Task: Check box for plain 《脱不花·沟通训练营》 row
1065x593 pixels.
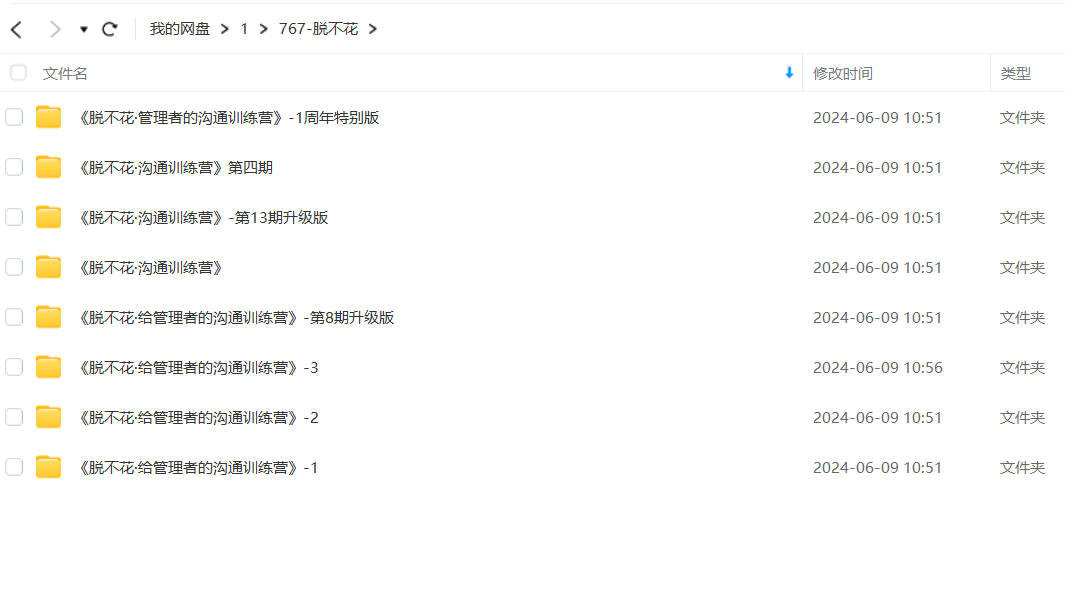Action: coord(14,267)
